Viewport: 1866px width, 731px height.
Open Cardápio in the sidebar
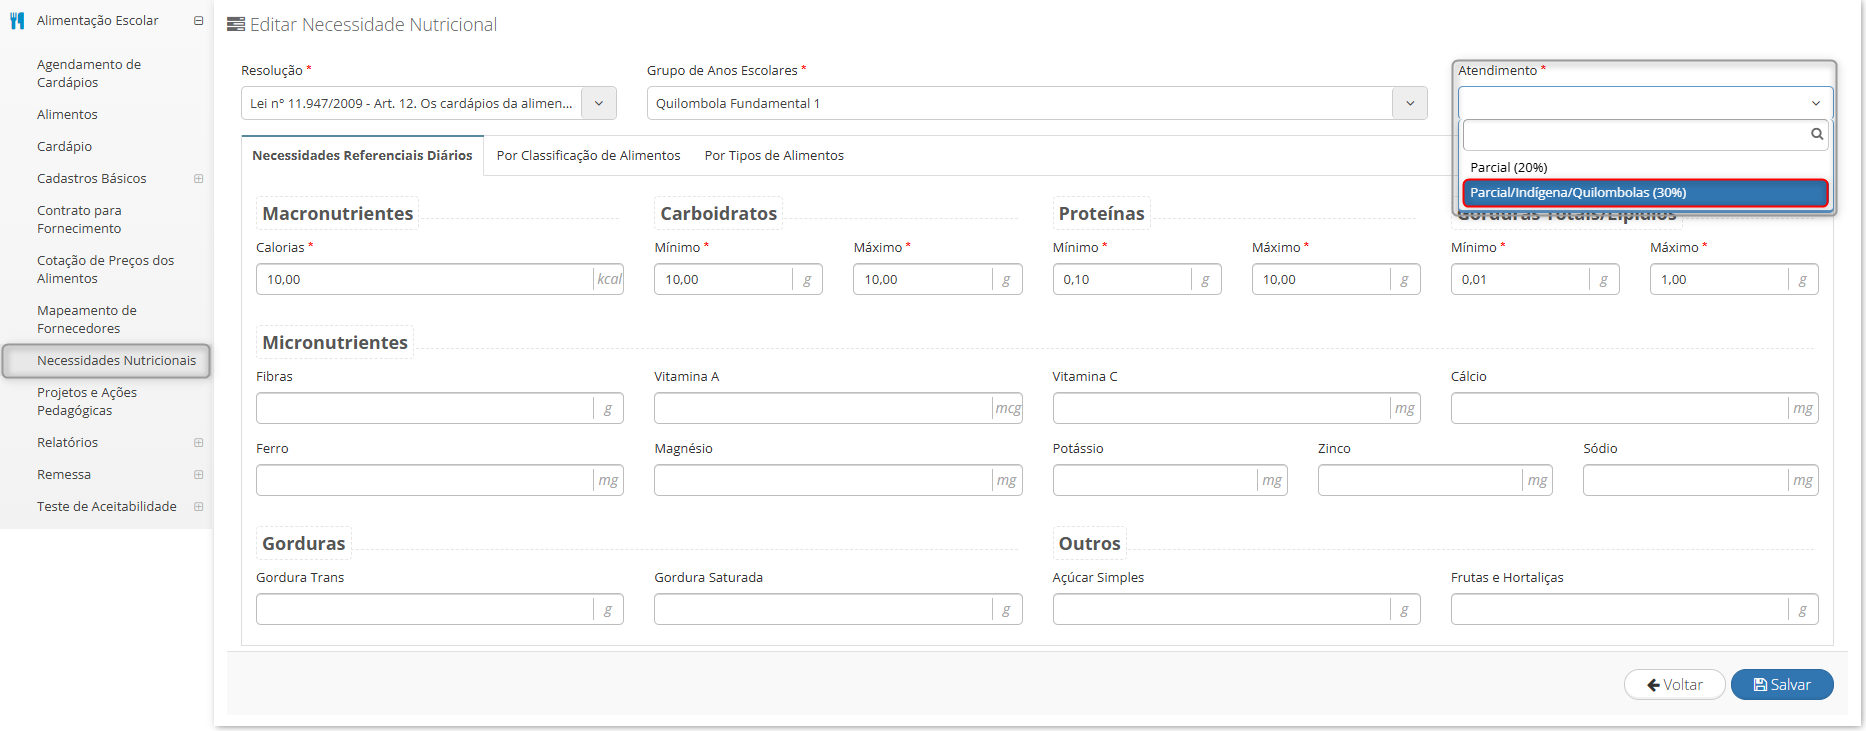coord(64,146)
